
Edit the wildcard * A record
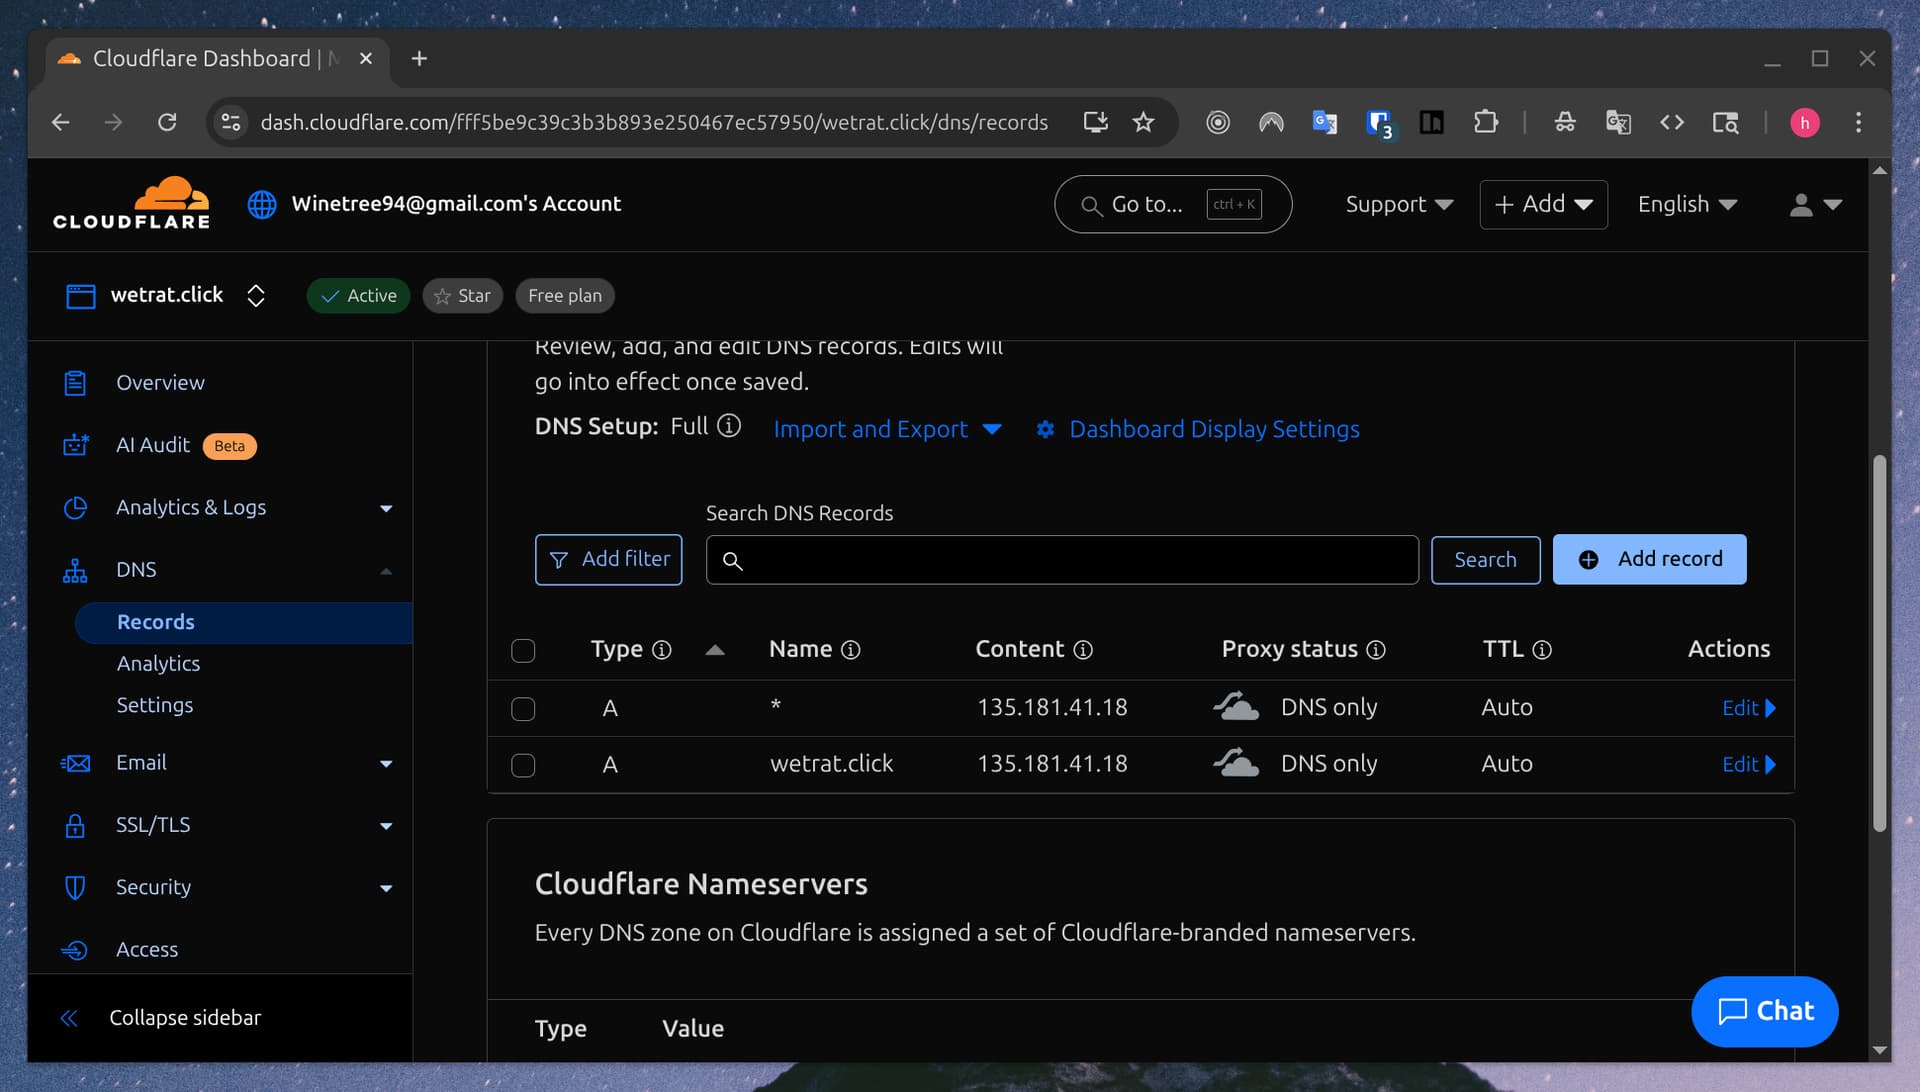[x=1748, y=708]
